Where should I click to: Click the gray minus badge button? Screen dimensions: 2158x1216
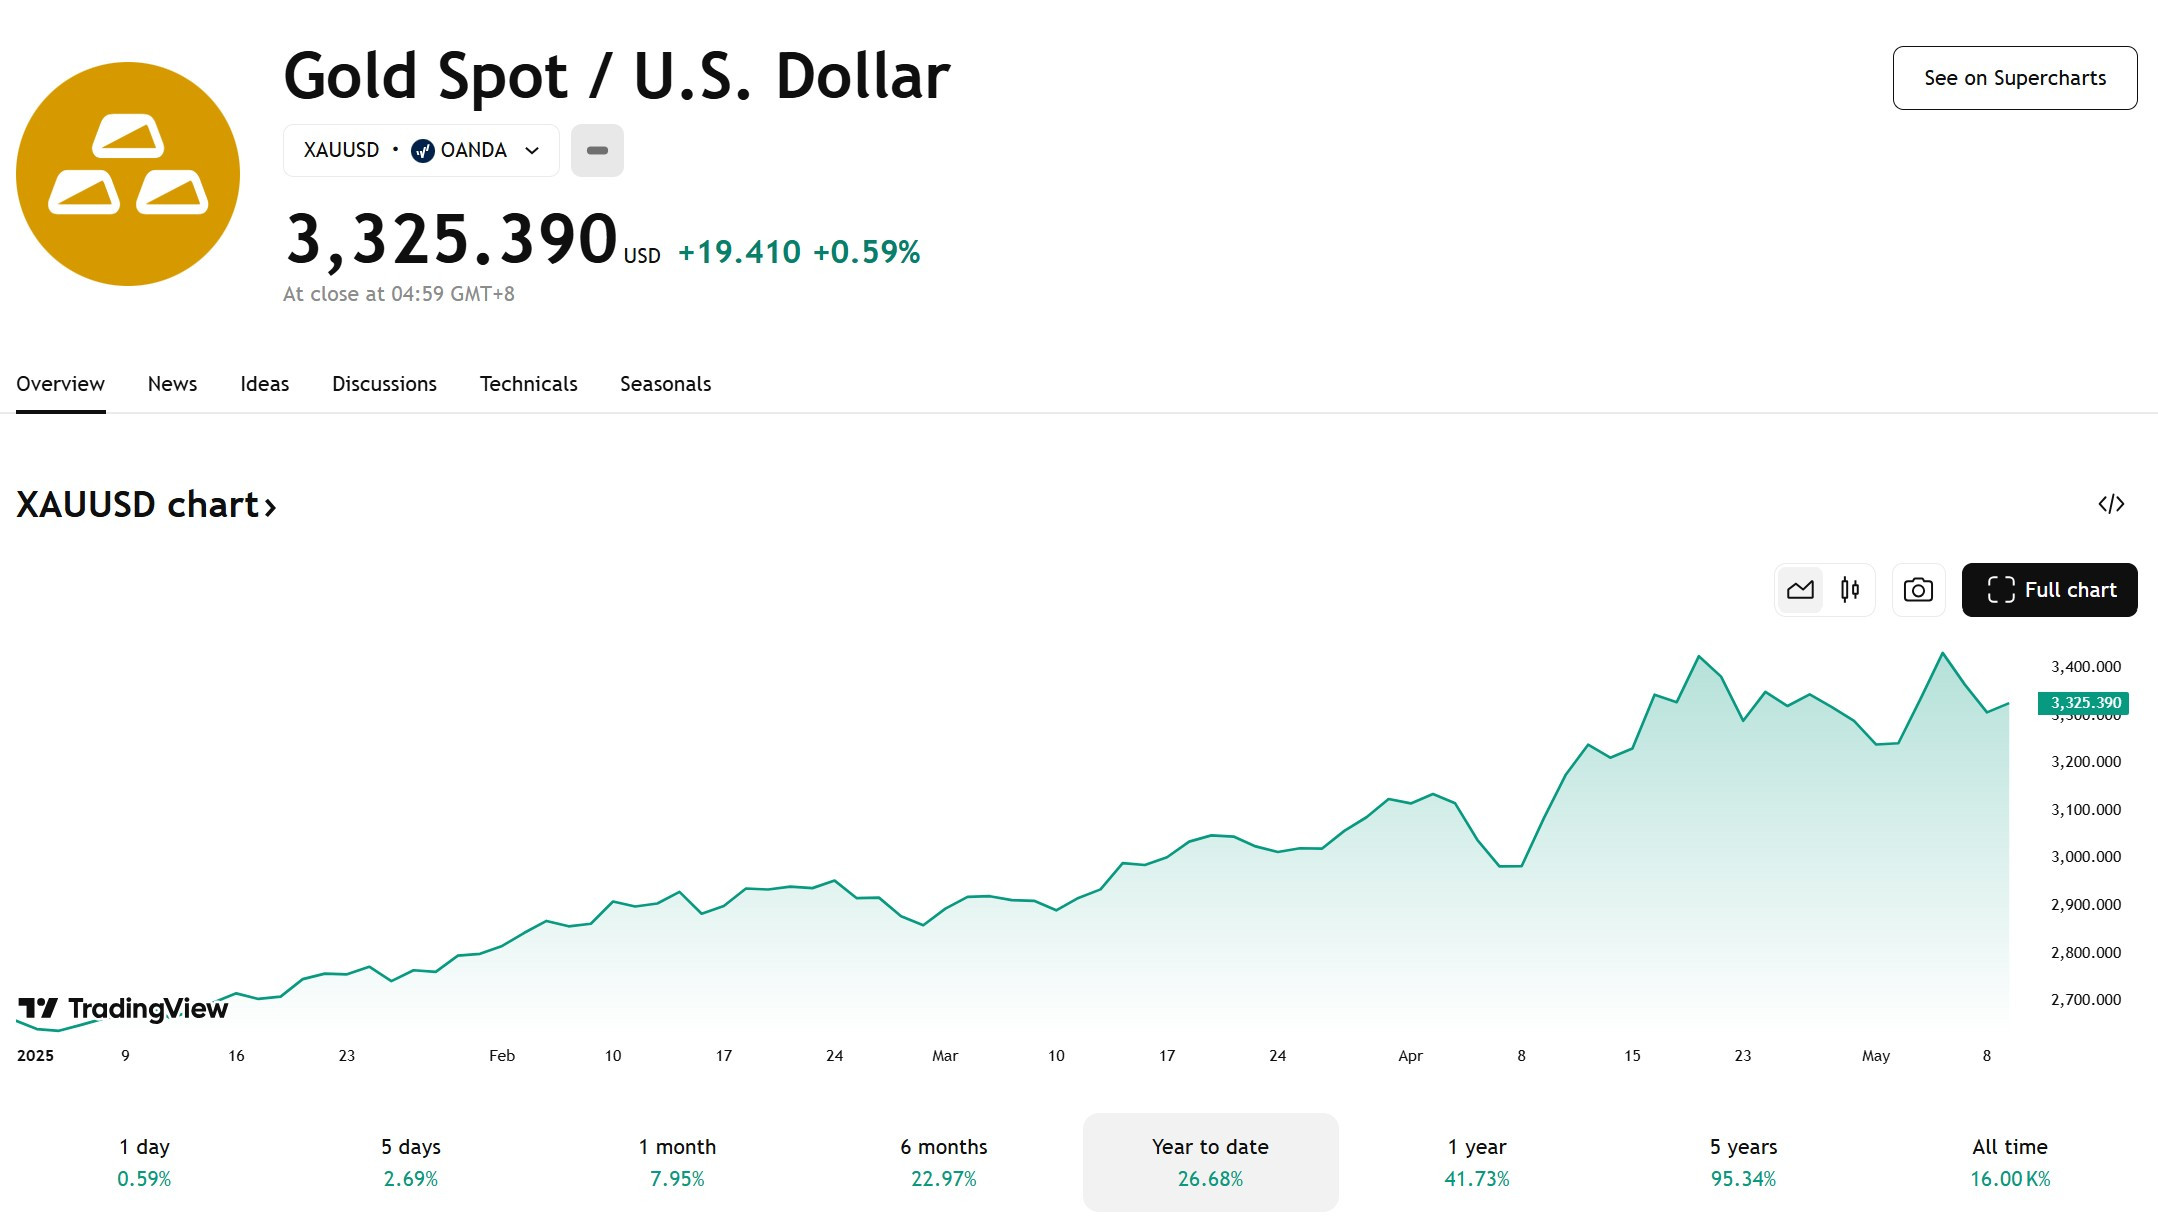pyautogui.click(x=597, y=150)
